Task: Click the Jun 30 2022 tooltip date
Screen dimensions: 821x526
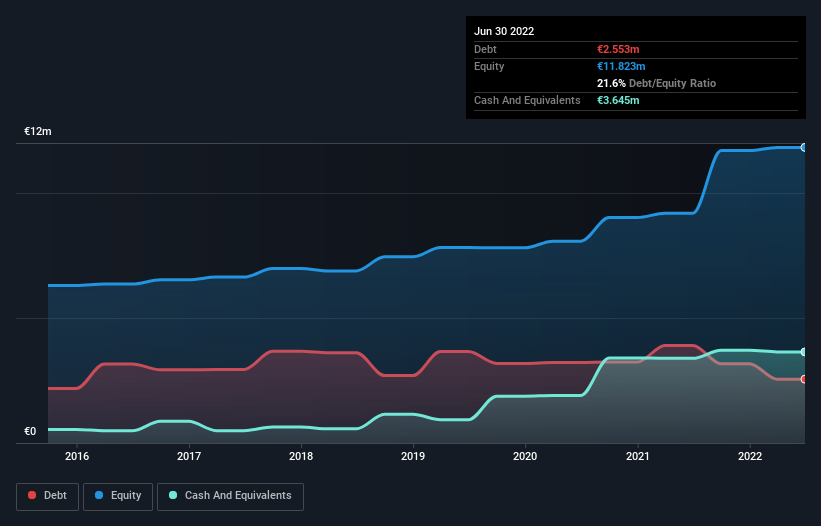Action: [504, 31]
